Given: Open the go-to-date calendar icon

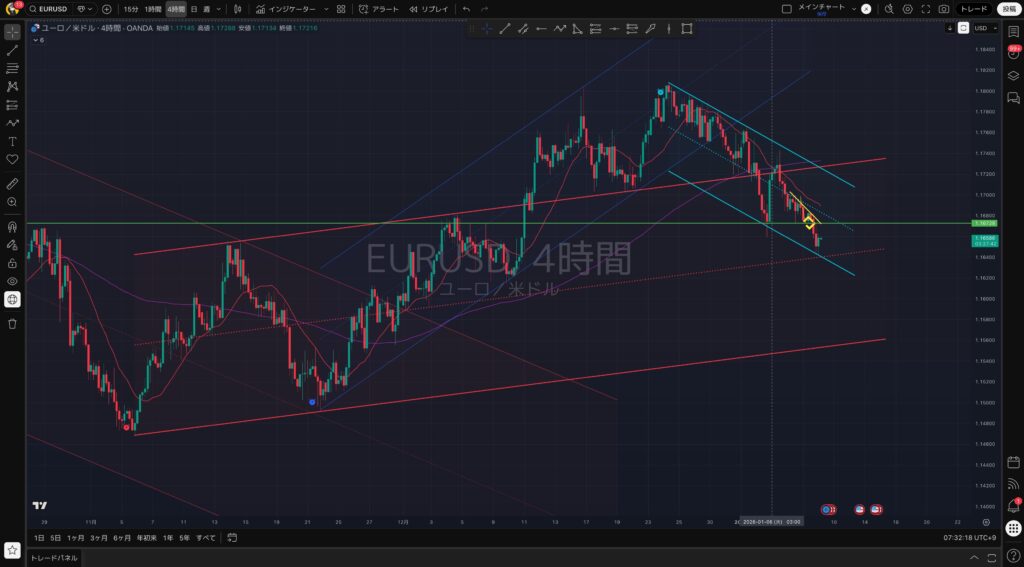Looking at the screenshot, I should (232, 538).
